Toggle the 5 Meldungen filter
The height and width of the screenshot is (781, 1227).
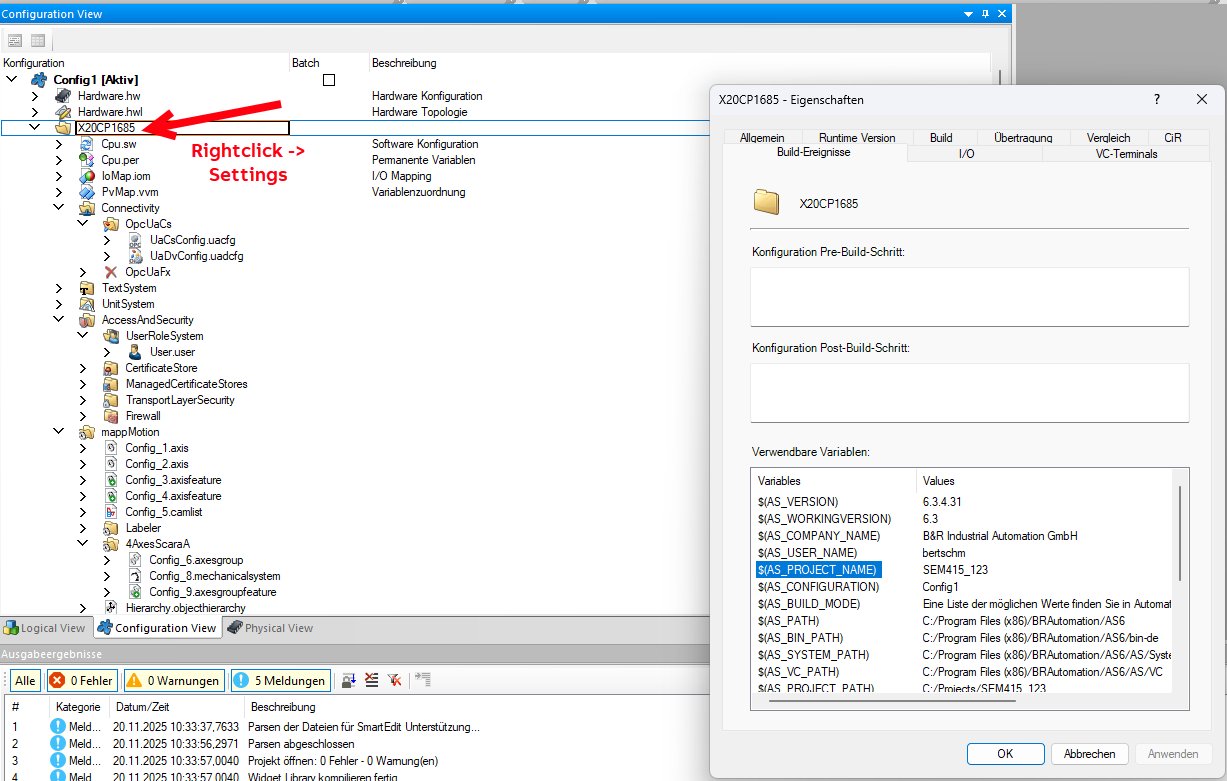coord(280,681)
